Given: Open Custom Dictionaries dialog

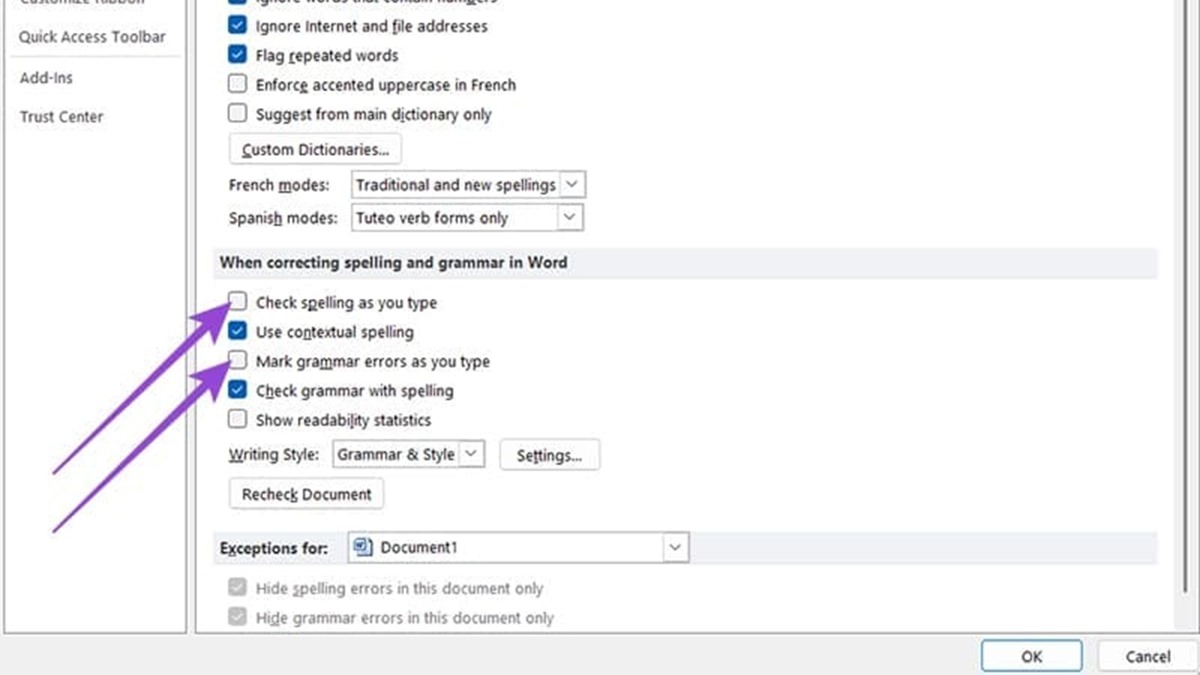Looking at the screenshot, I should [x=315, y=150].
